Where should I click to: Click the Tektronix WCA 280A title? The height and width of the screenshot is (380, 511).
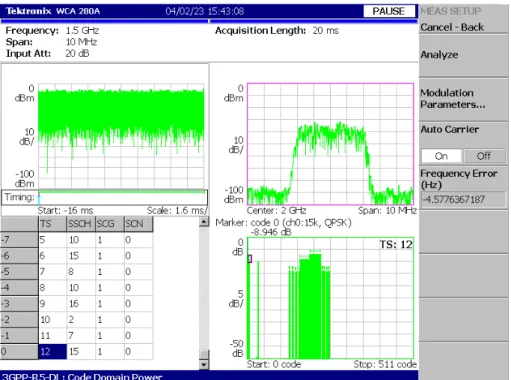pos(53,11)
